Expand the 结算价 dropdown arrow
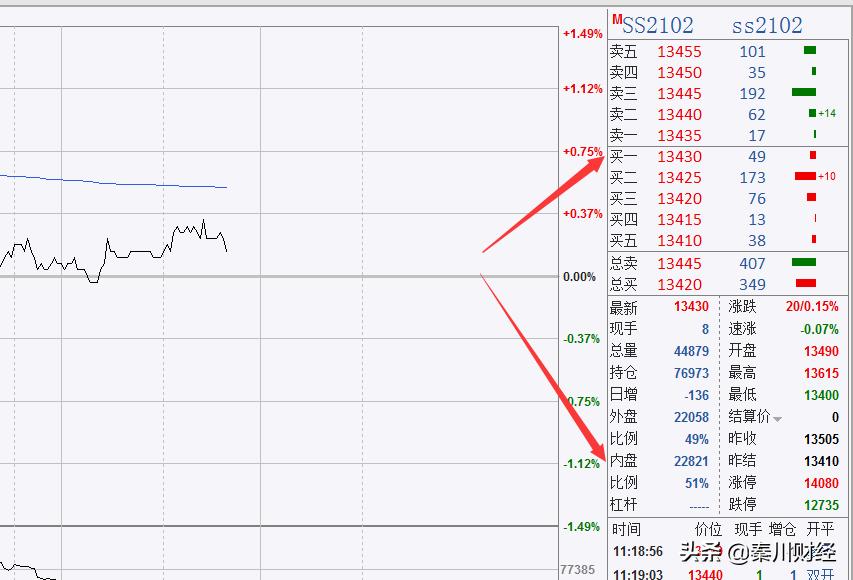Viewport: 853px width, 580px height. (778, 418)
